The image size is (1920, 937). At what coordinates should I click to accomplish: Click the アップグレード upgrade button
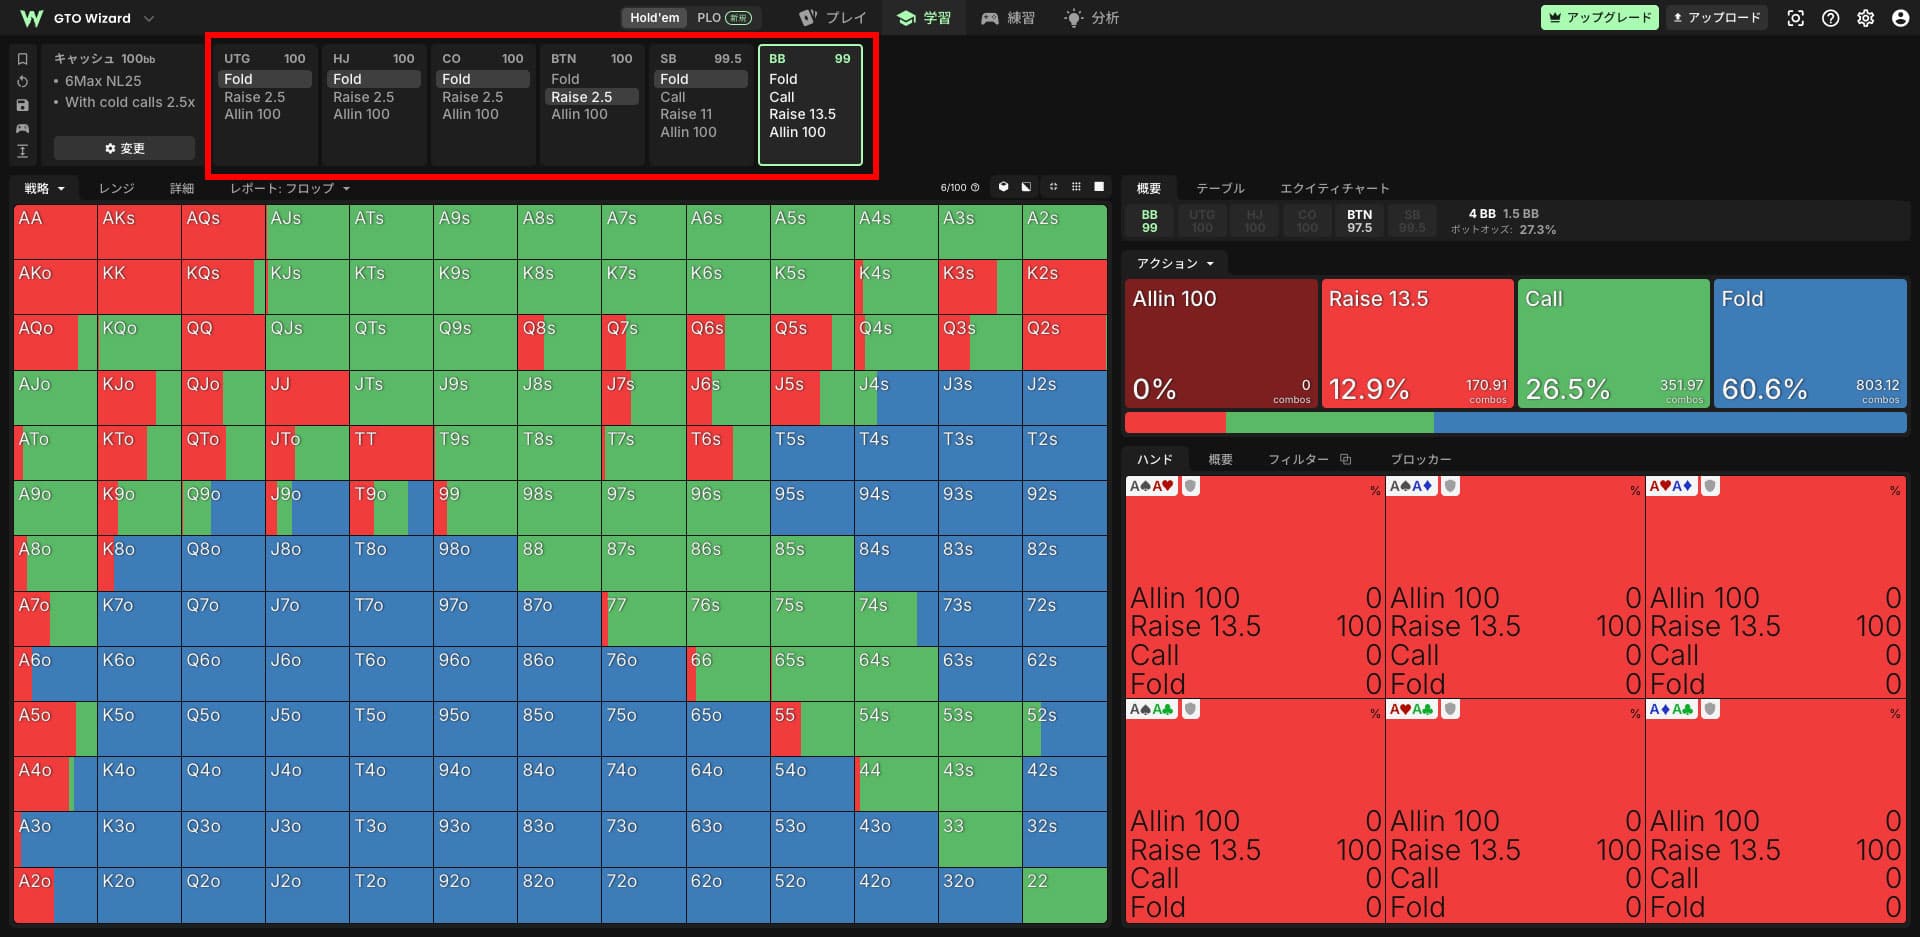click(1600, 18)
